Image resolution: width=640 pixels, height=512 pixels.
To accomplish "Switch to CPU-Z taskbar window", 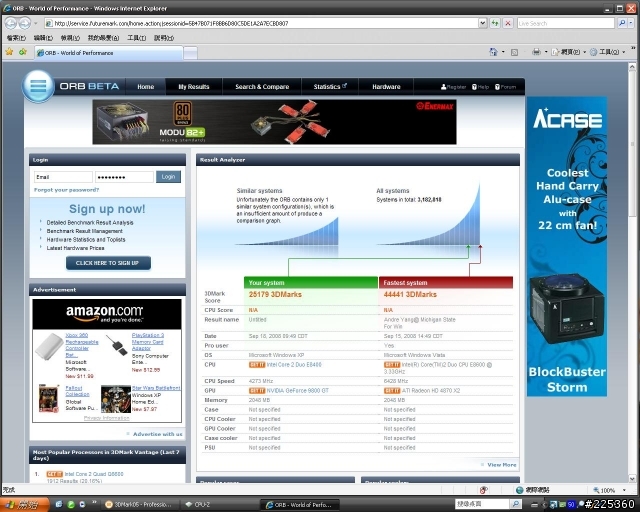I will click(220, 505).
